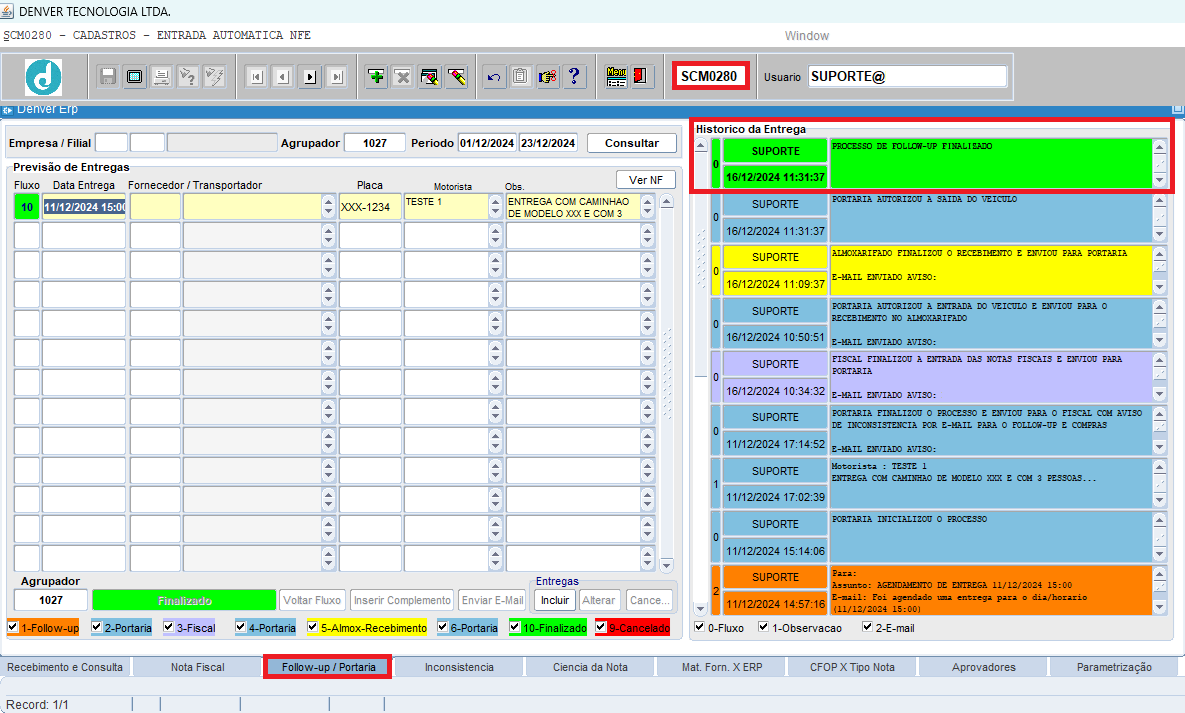Click the delete record X icon

pyautogui.click(x=403, y=76)
